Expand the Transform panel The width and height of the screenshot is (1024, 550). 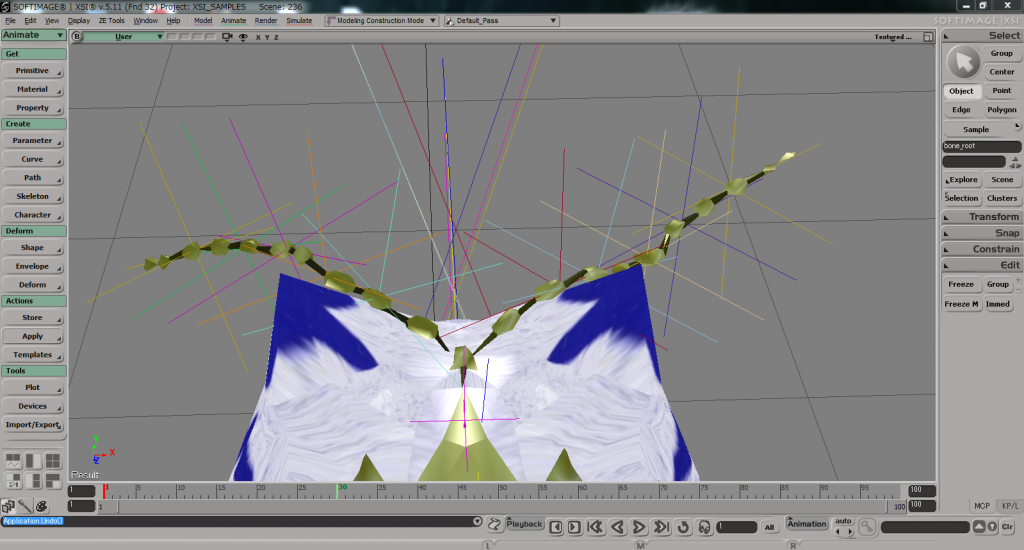[982, 217]
